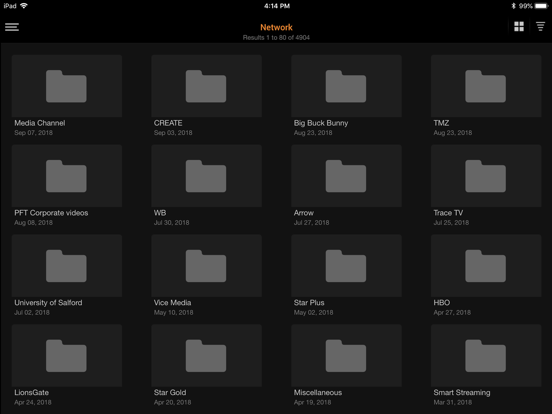
Task: Select the 'LionsGate' folder name
Action: pyautogui.click(x=31, y=392)
